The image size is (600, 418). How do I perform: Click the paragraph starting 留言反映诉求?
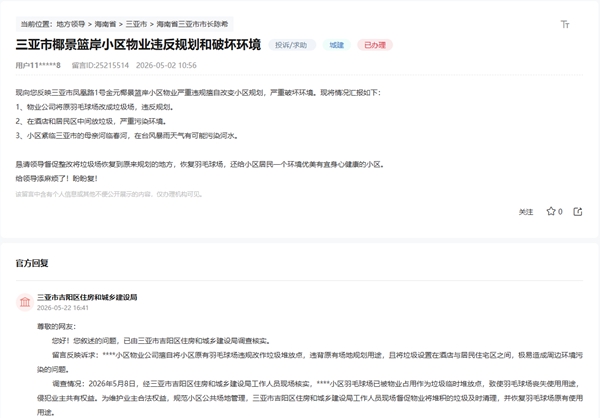click(310, 362)
